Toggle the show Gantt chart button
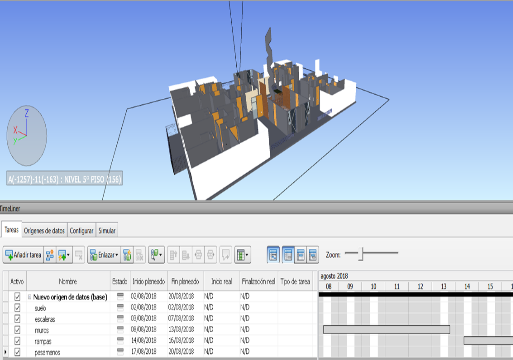The width and height of the screenshot is (513, 360). pos(273,255)
